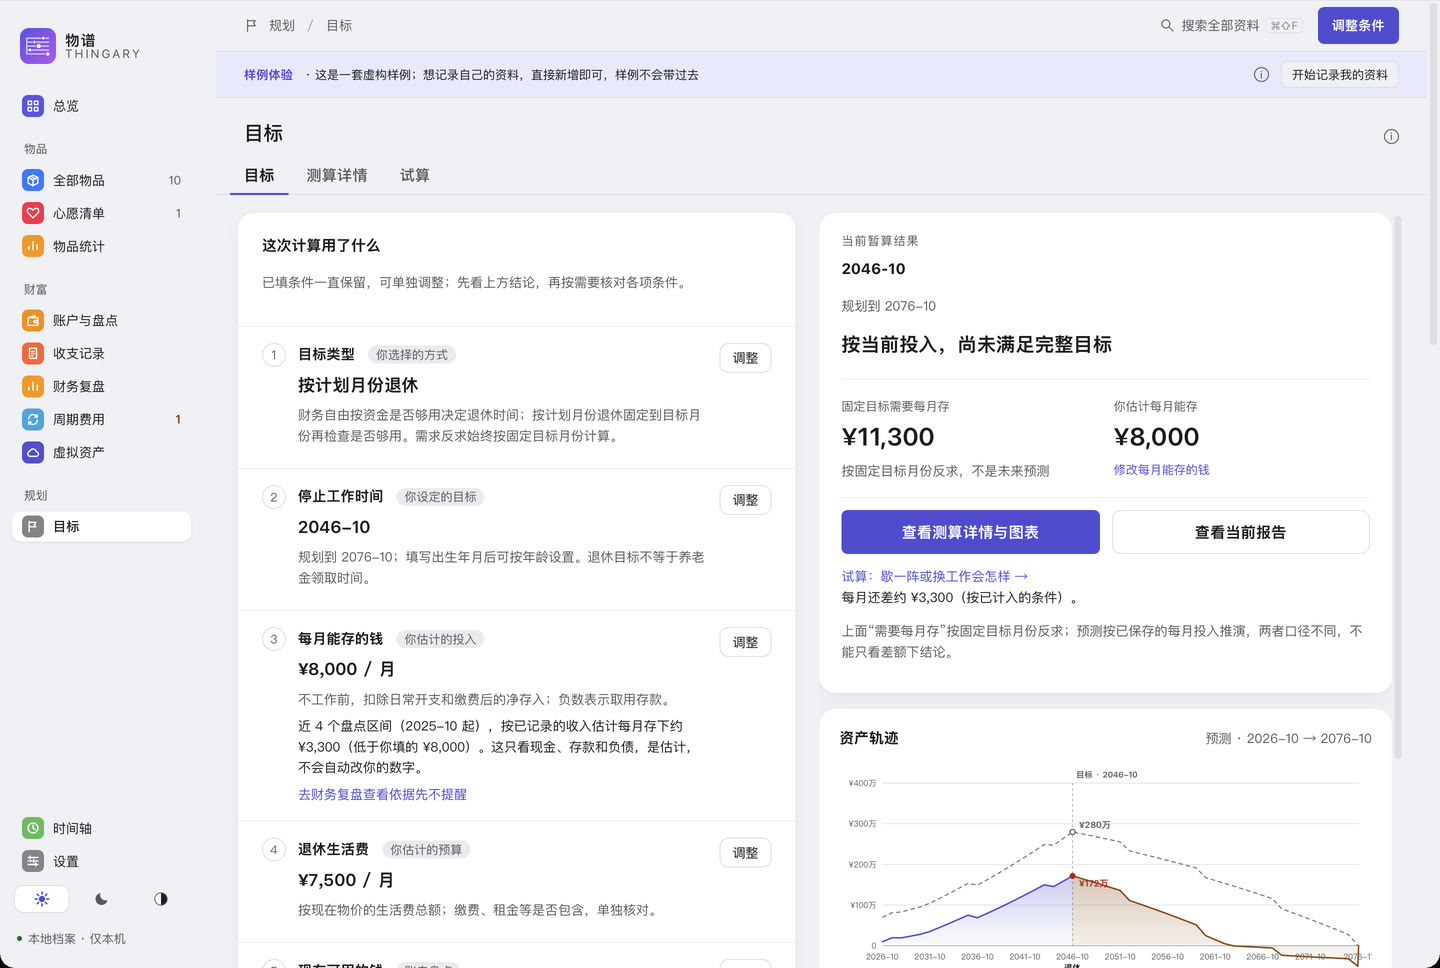Switch to the 测算详情 tab
This screenshot has height=968, width=1440.
click(x=337, y=176)
